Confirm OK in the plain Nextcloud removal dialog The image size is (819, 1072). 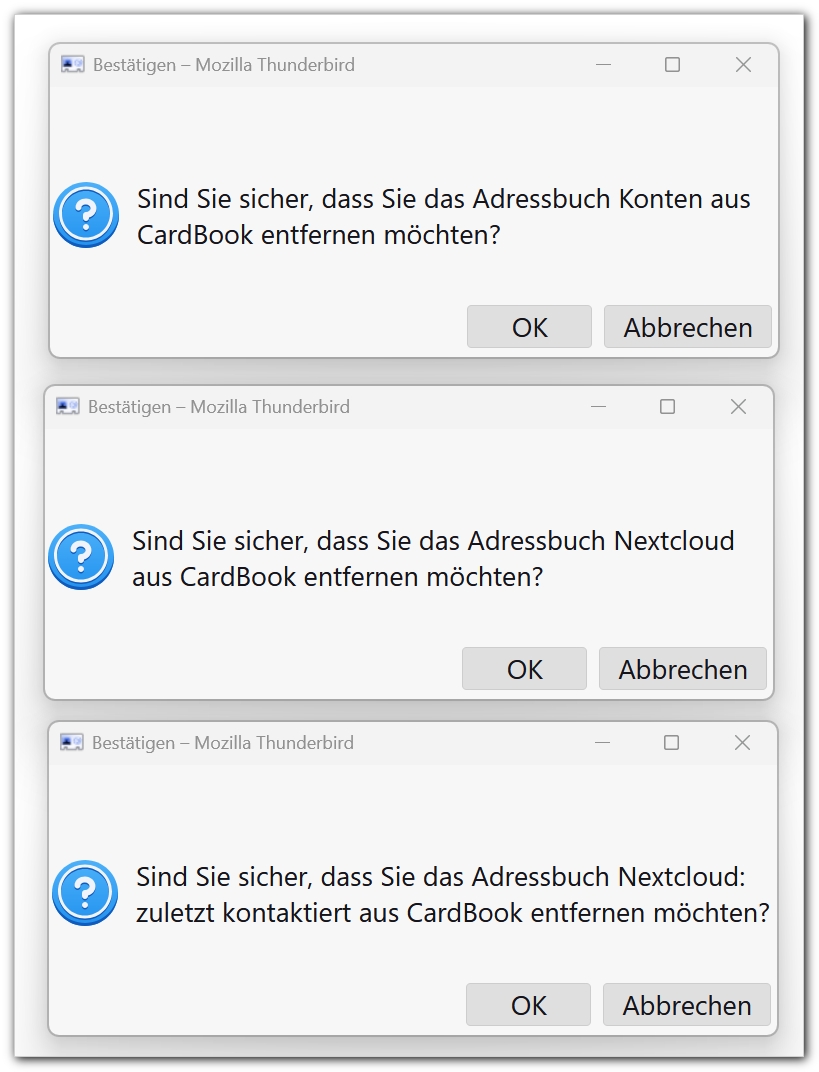(x=524, y=669)
